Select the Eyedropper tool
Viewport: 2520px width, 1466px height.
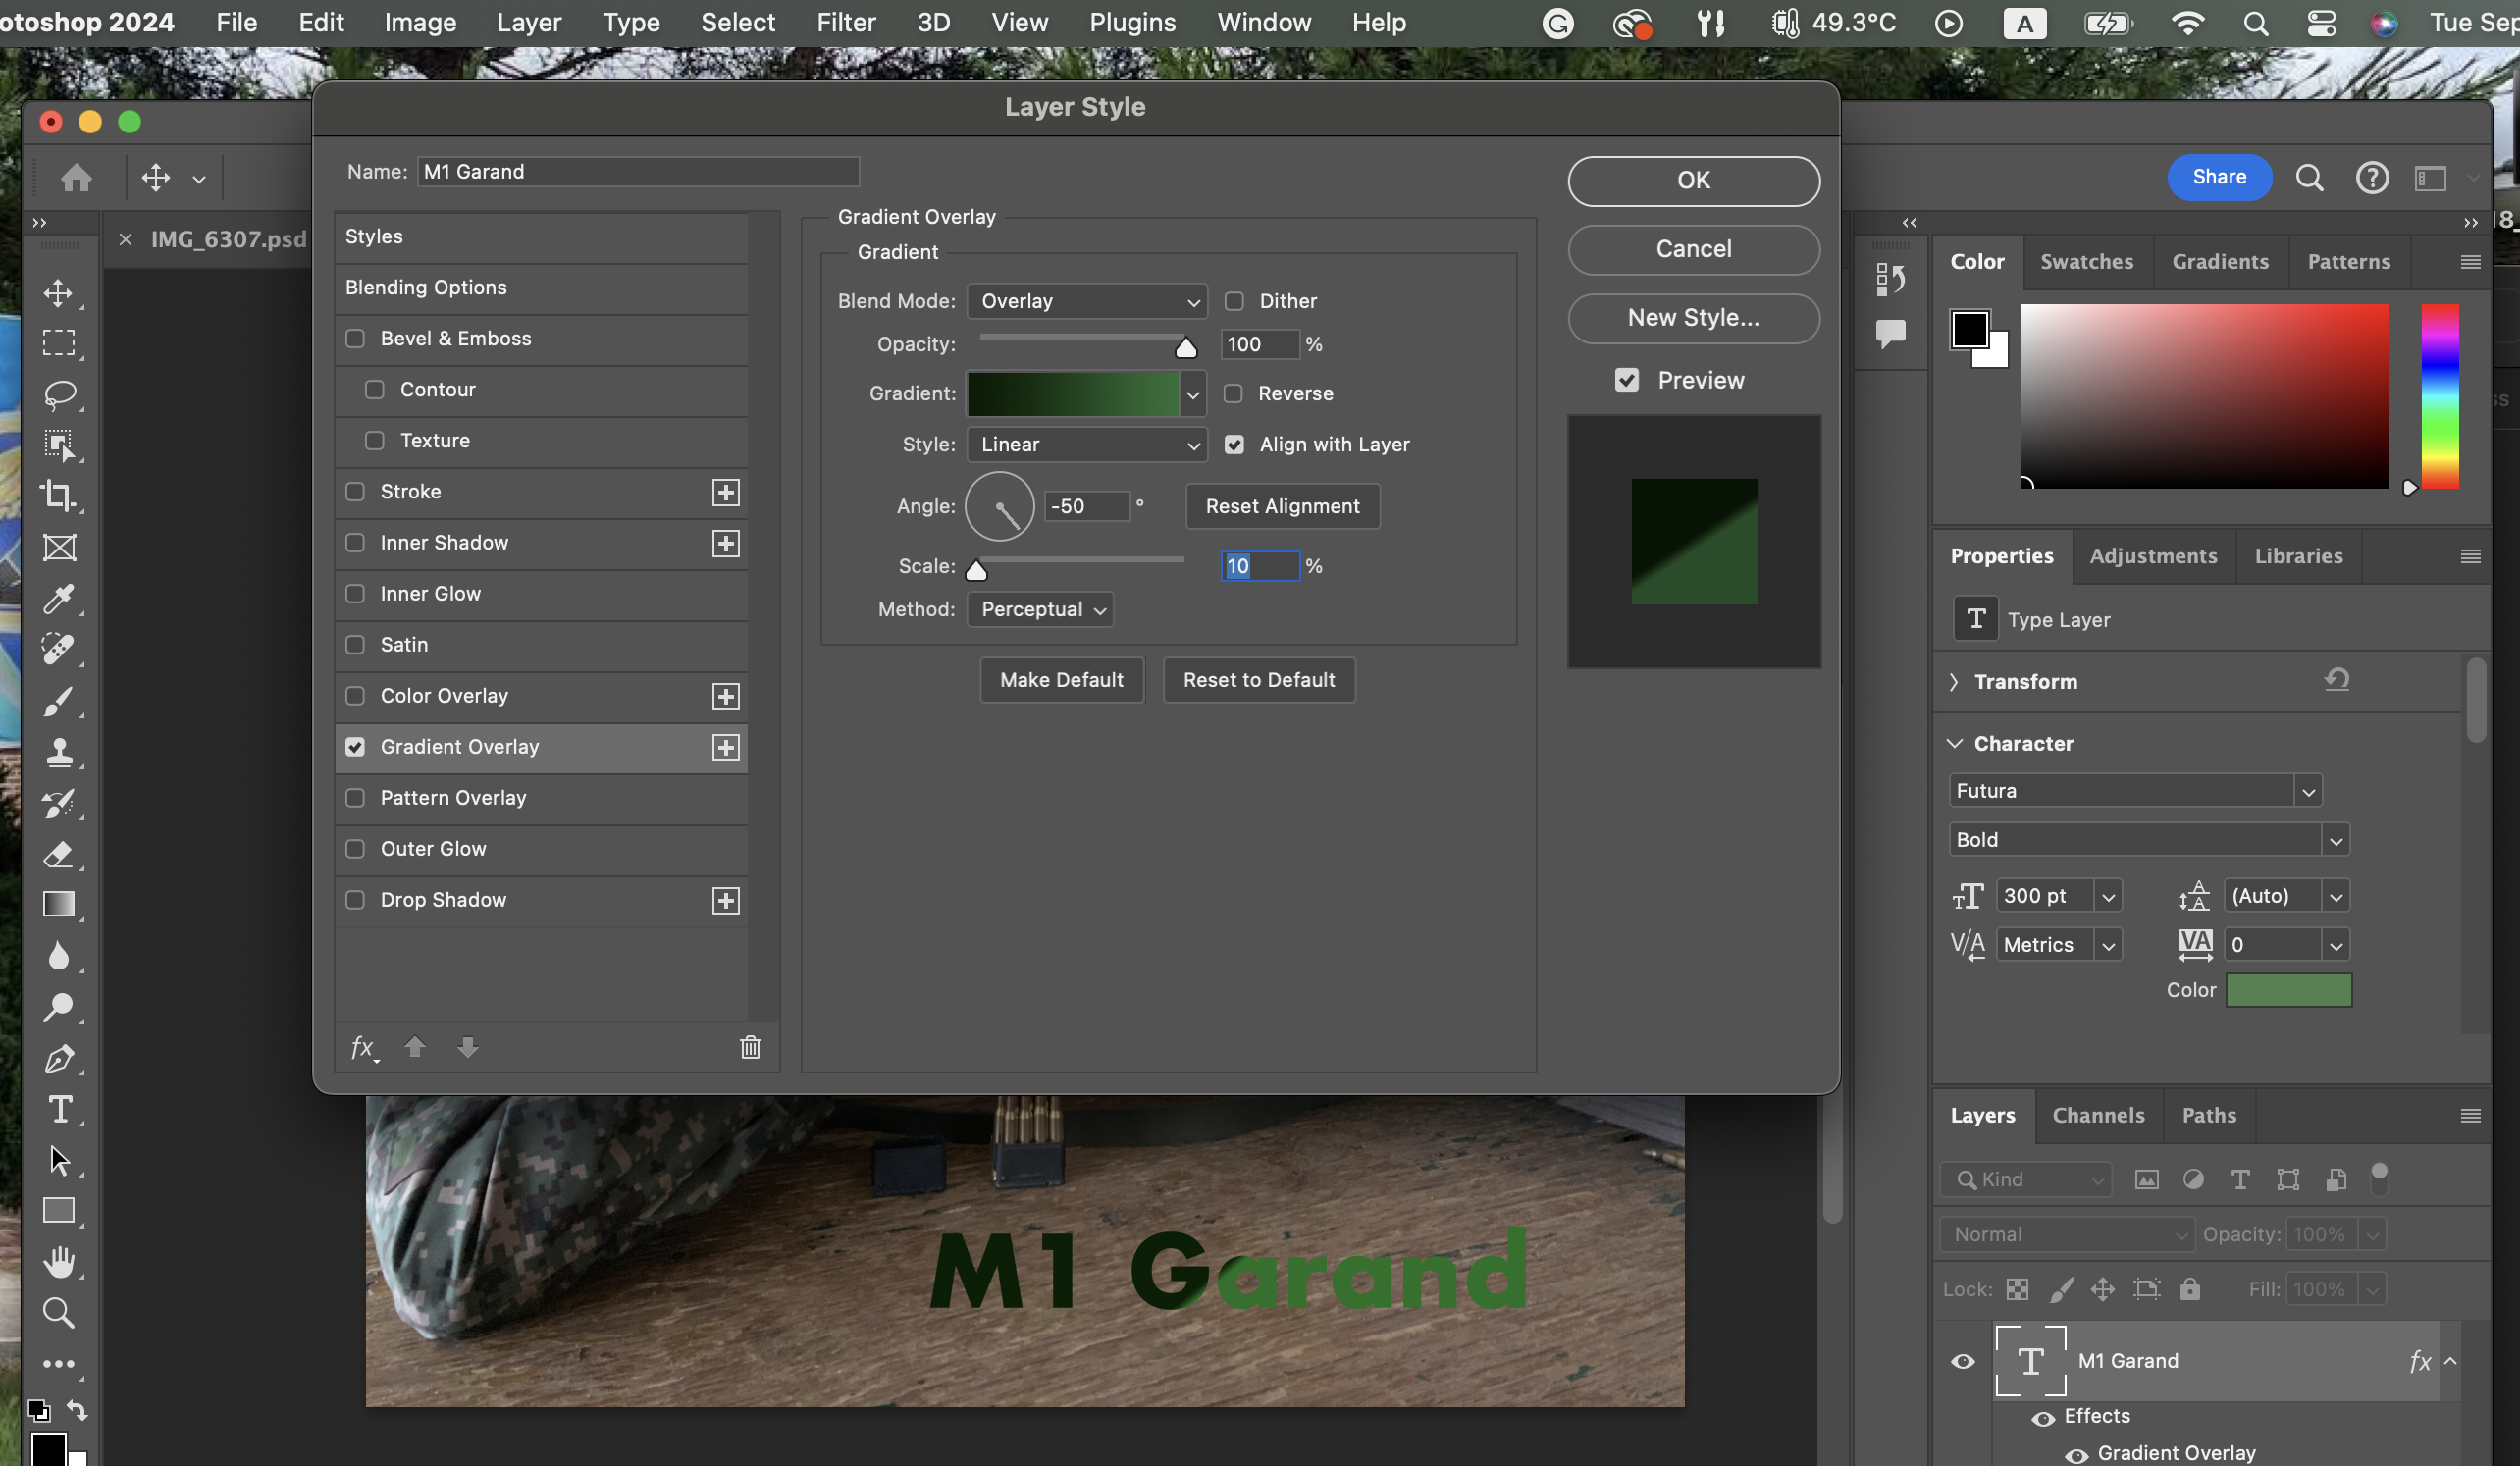click(58, 598)
